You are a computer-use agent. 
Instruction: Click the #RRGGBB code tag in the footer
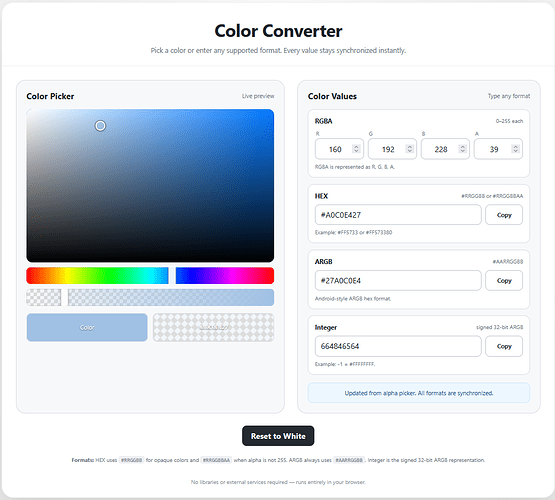131,460
